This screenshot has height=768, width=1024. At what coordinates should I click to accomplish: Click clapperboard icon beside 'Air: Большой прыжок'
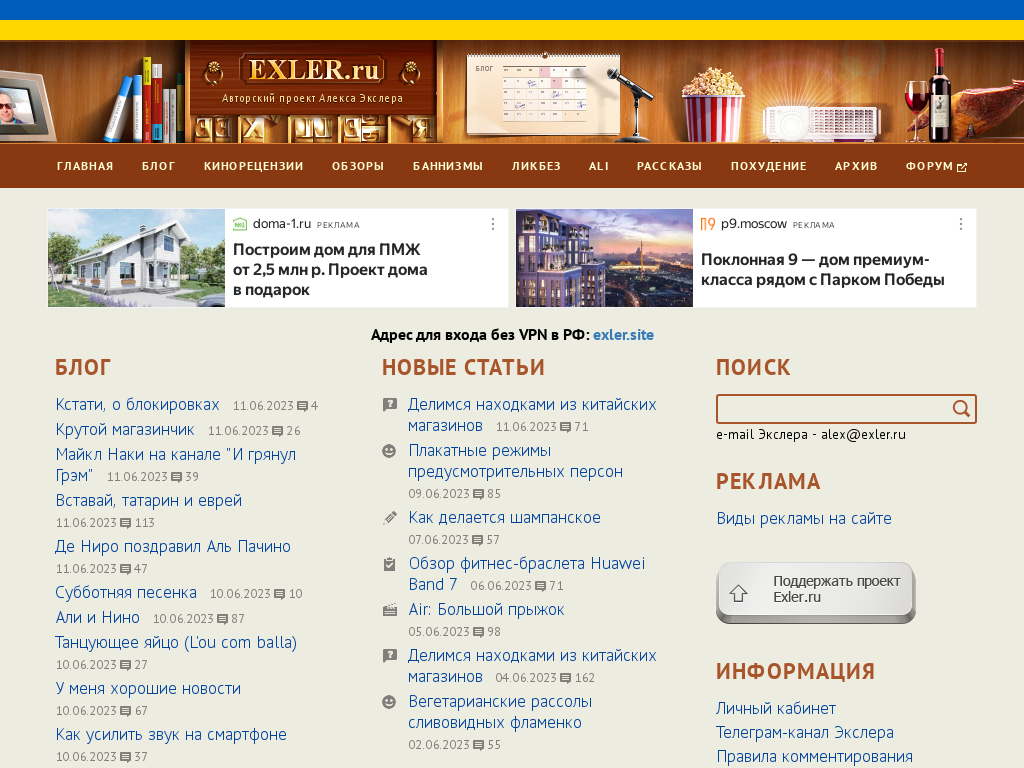point(389,610)
